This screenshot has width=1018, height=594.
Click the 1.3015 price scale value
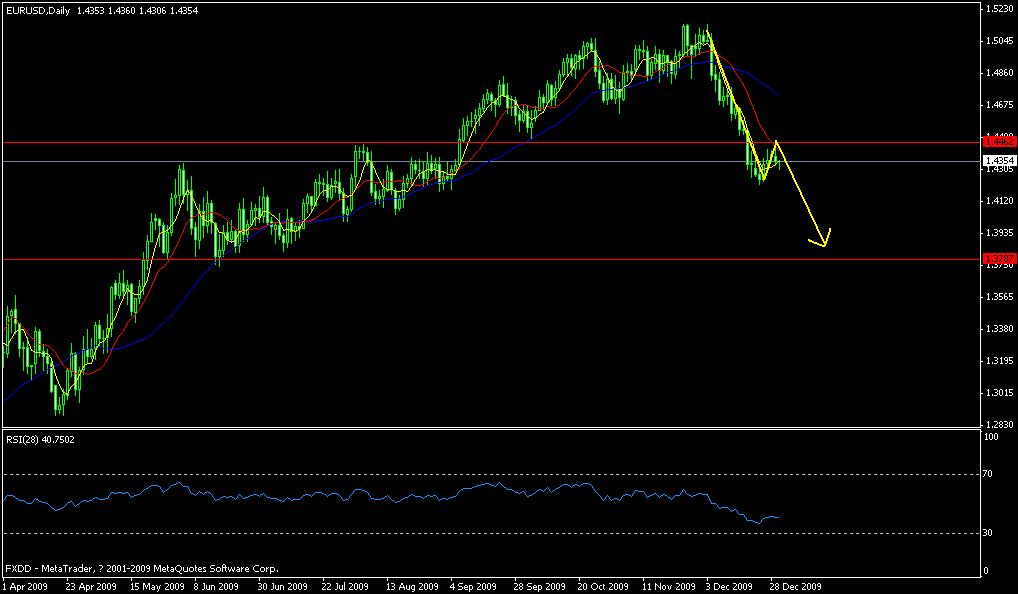click(1000, 393)
